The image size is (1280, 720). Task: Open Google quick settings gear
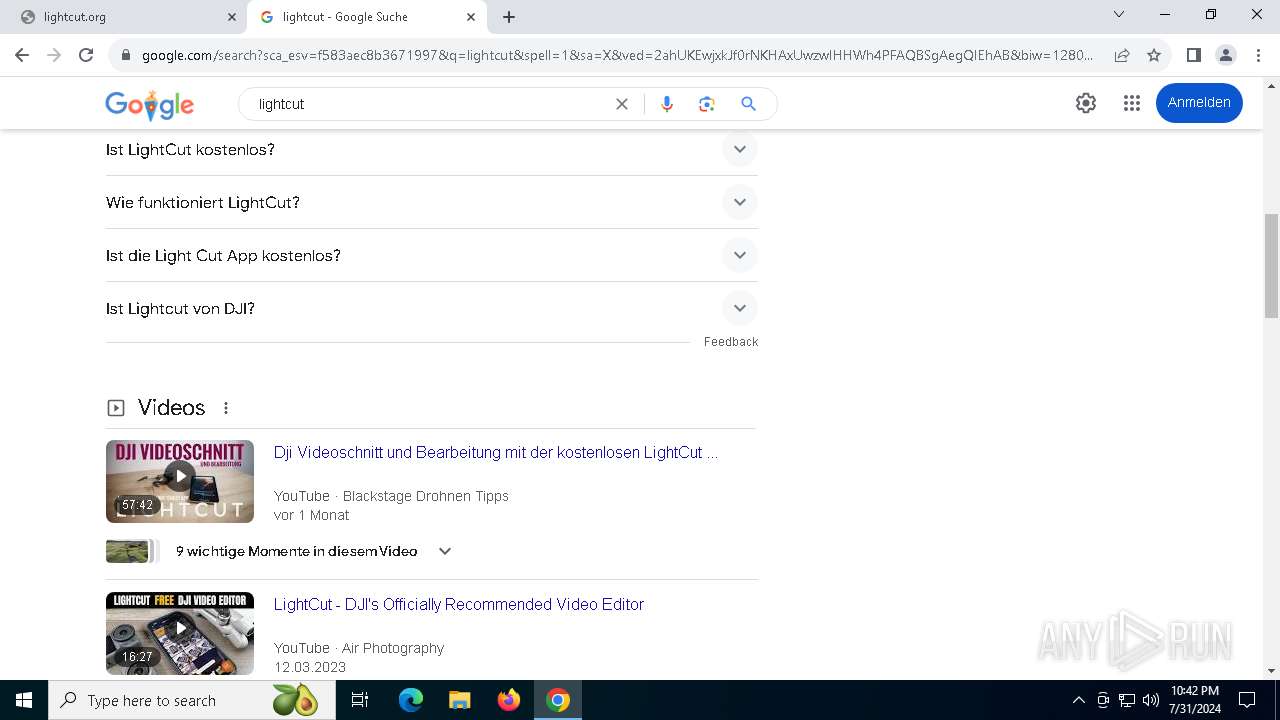1086,103
